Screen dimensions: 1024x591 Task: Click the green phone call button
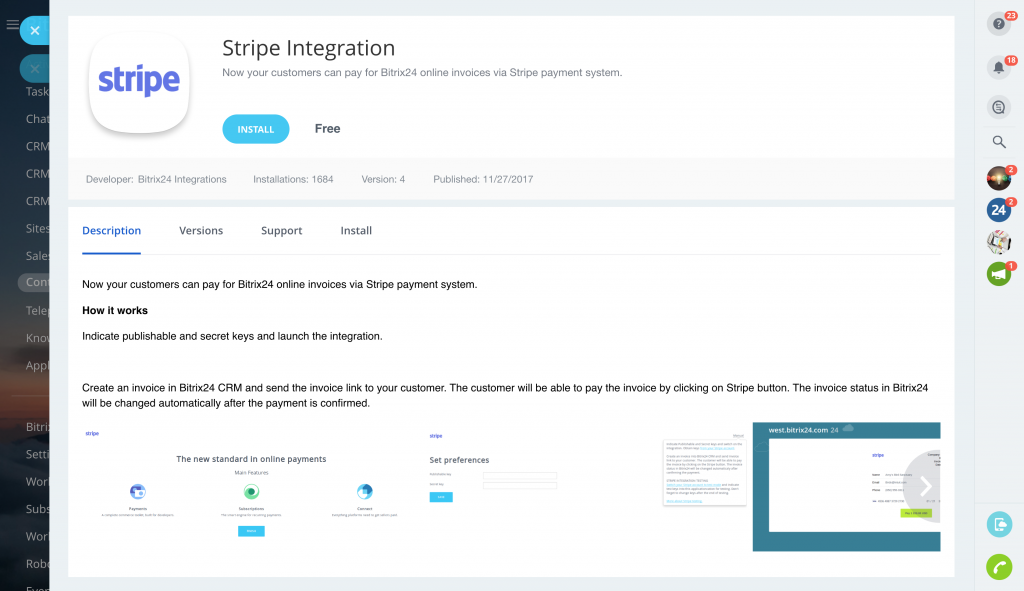pyautogui.click(x=998, y=566)
